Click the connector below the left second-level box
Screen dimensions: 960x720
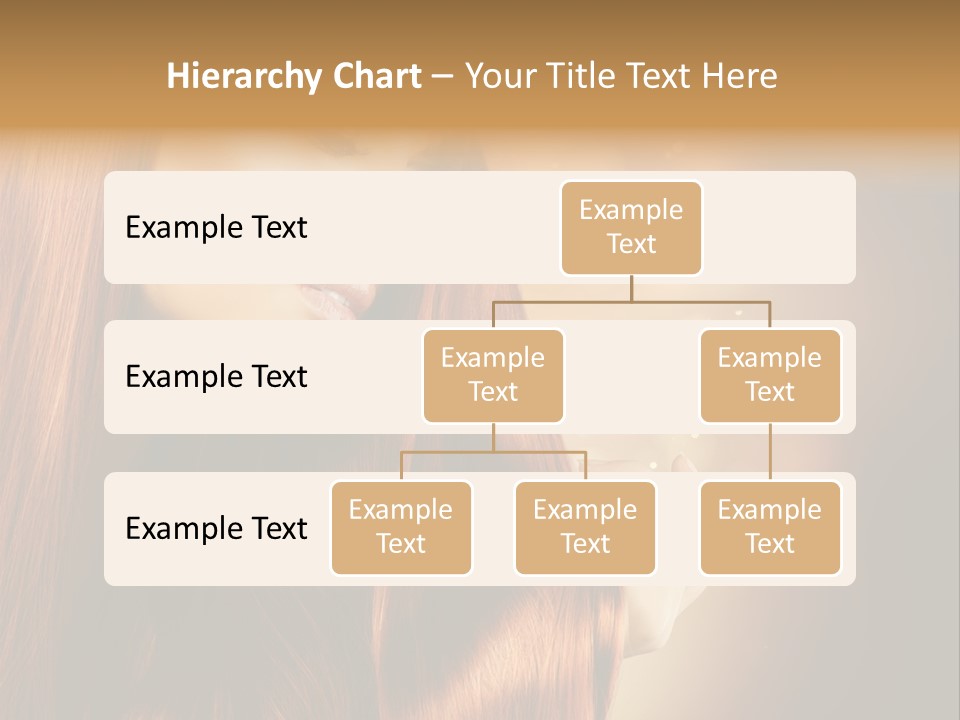(493, 437)
